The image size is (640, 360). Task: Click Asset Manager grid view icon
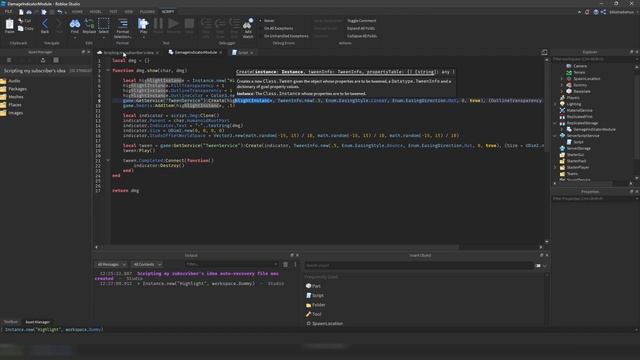(x=56, y=60)
